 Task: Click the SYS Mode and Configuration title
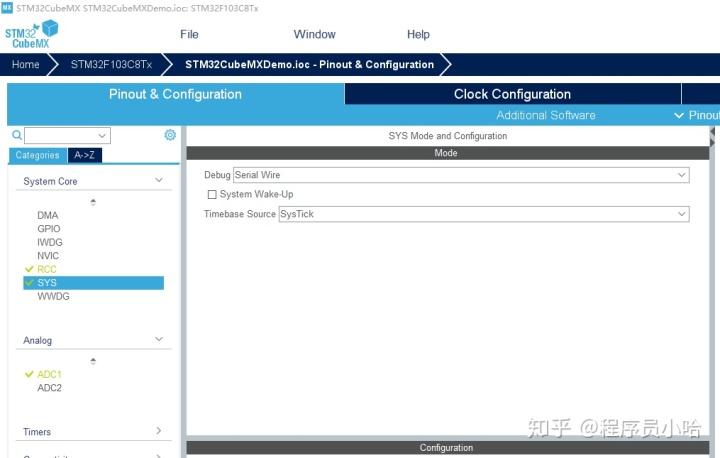tap(448, 136)
